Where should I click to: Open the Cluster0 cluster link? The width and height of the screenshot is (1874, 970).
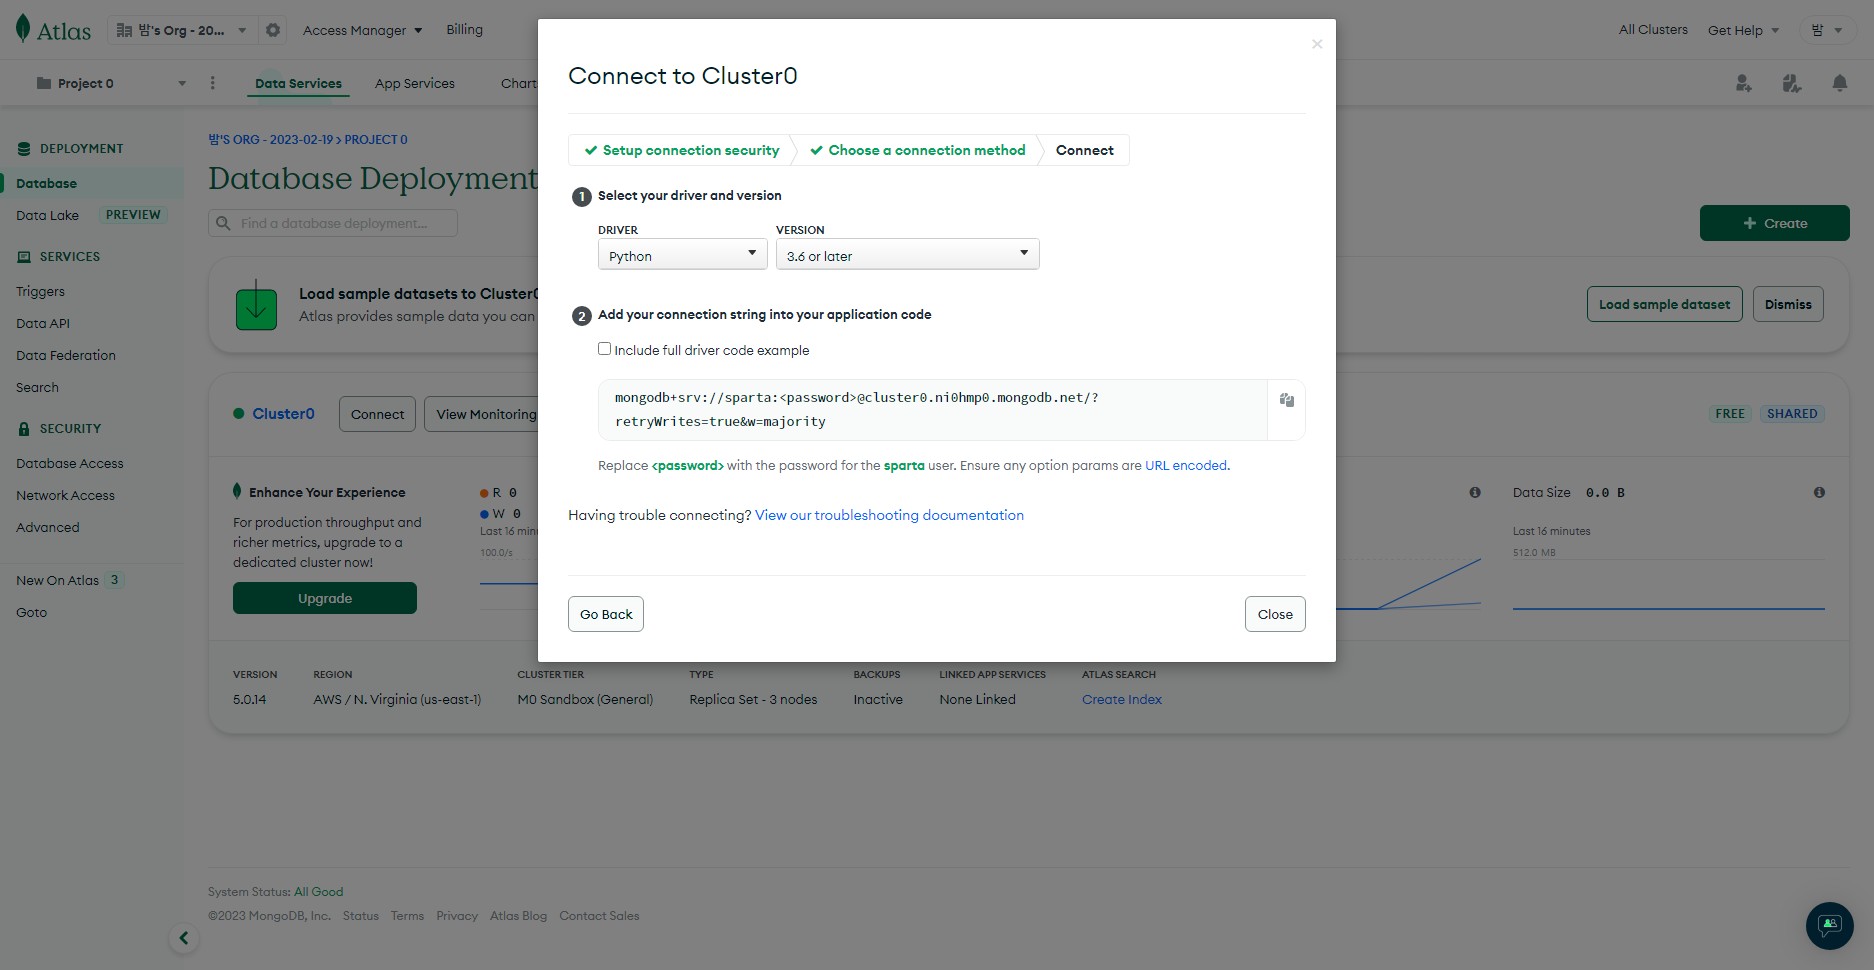[x=283, y=413]
